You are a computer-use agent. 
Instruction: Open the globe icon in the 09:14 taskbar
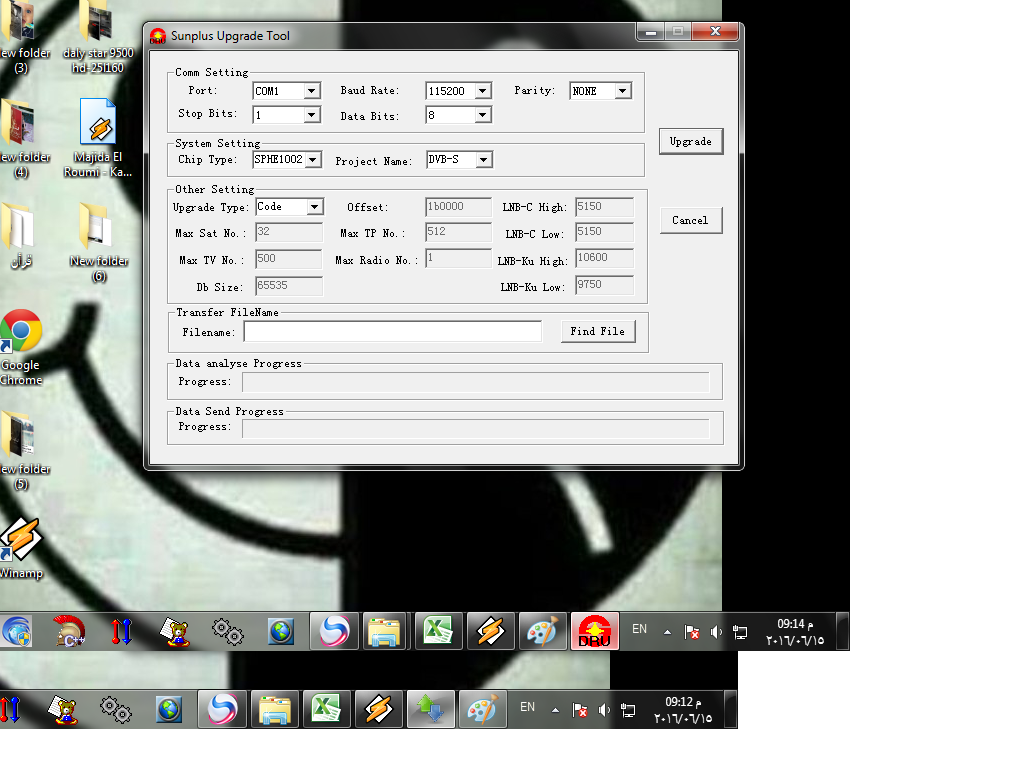pyautogui.click(x=281, y=632)
